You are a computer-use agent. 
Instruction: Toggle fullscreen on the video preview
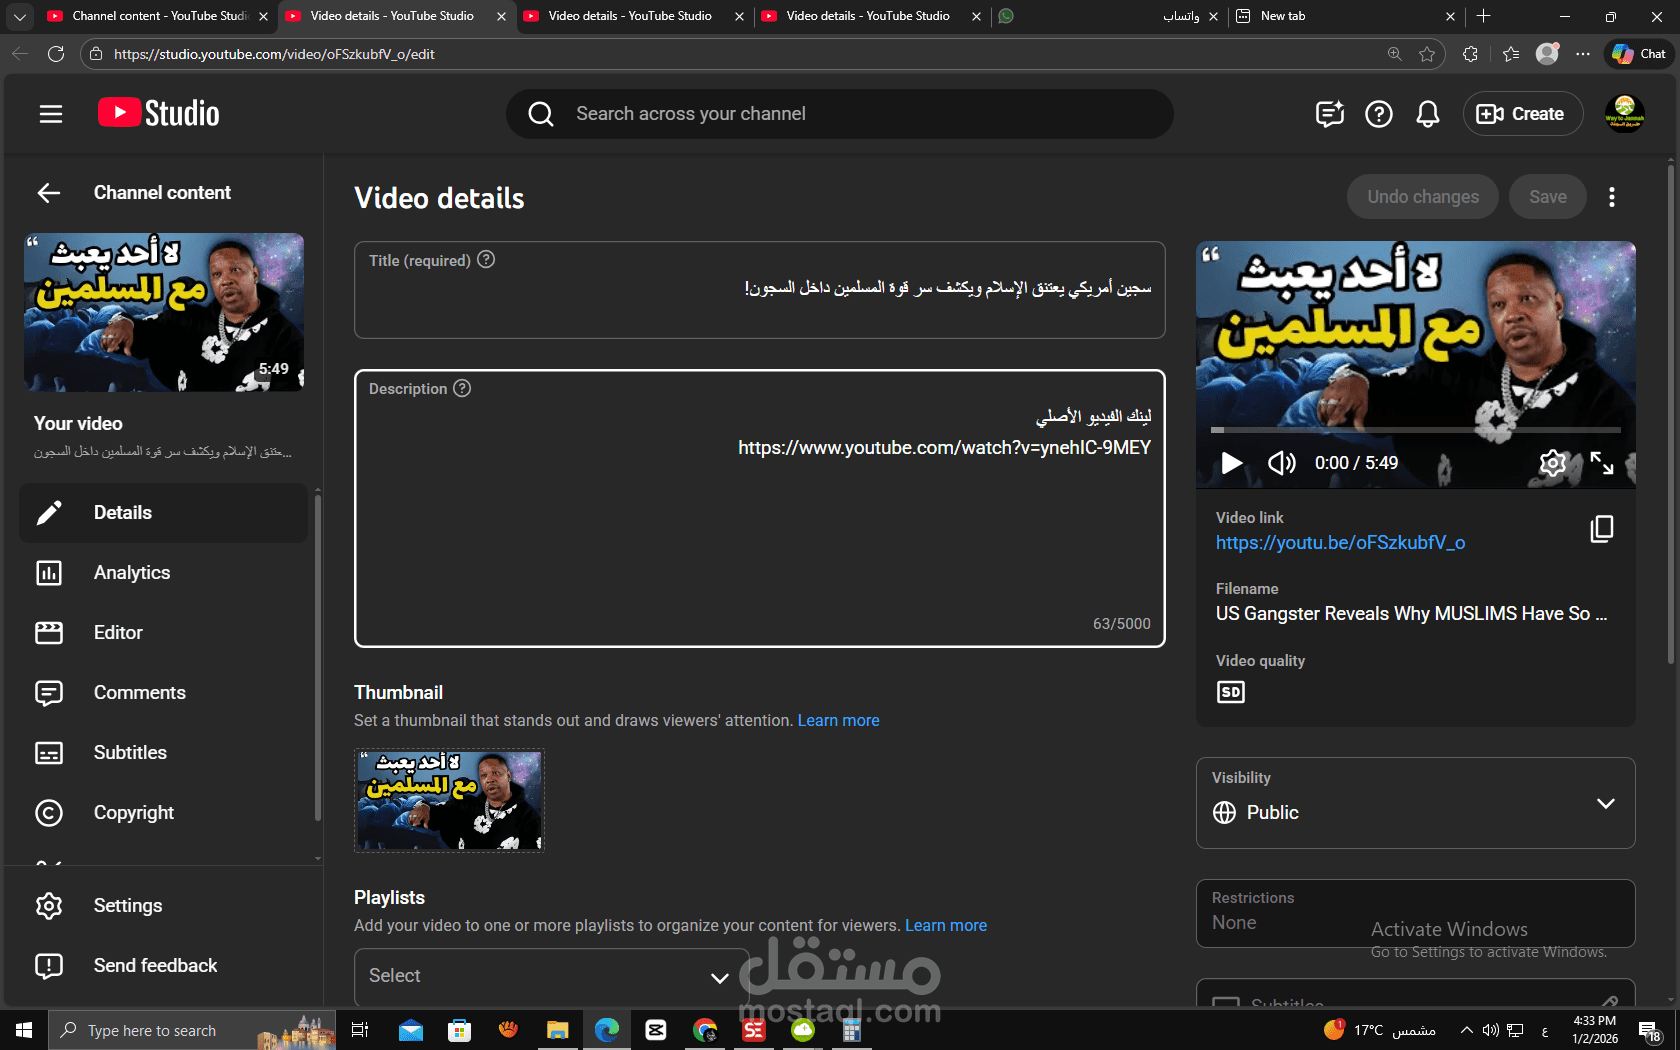pos(1603,463)
